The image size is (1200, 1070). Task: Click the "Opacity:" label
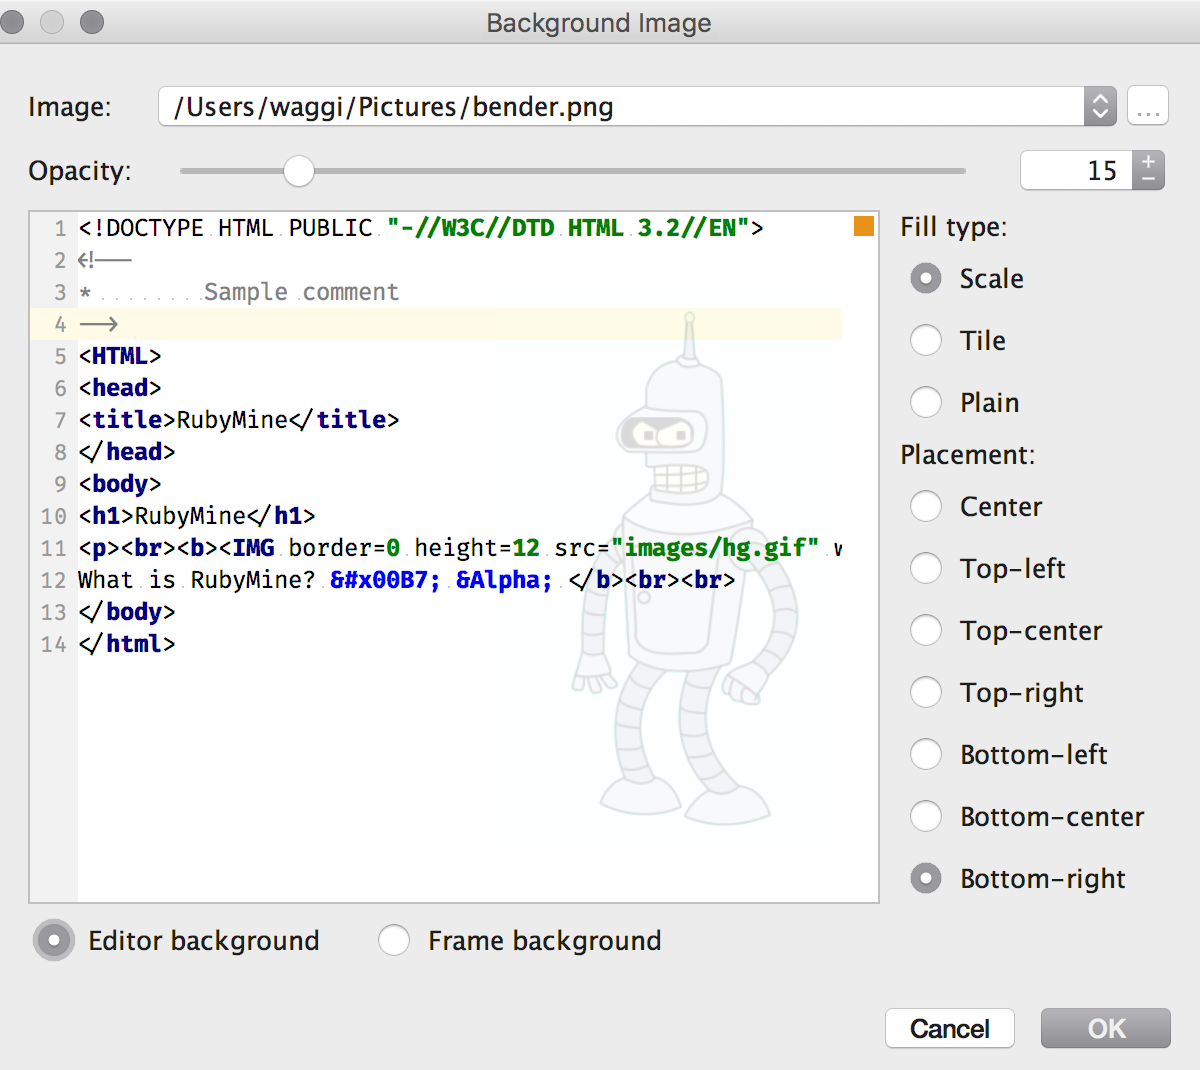coord(80,171)
